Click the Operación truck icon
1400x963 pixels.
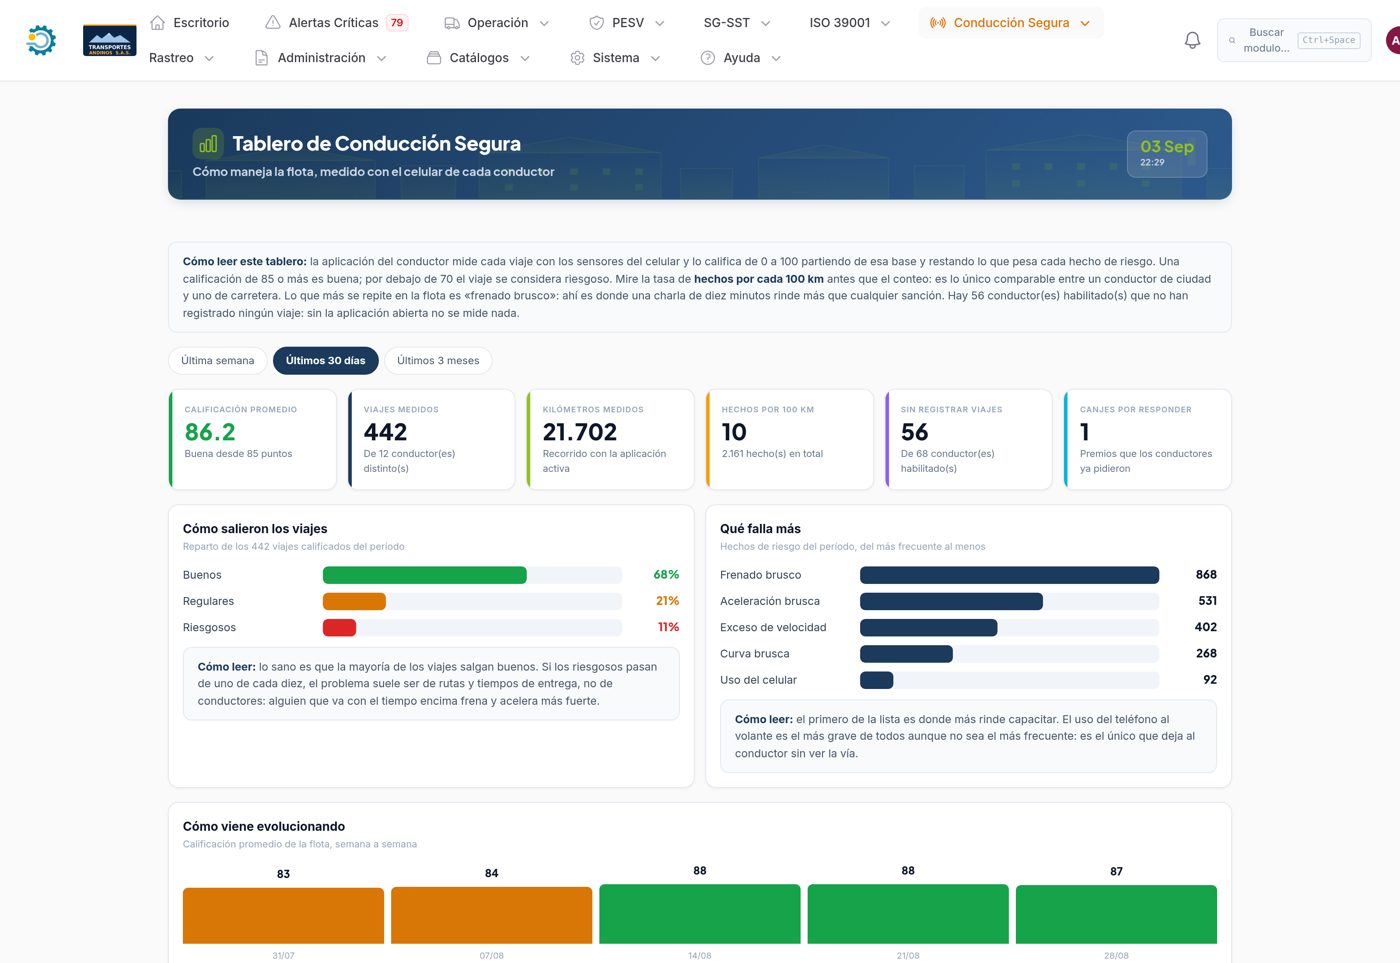pos(452,22)
